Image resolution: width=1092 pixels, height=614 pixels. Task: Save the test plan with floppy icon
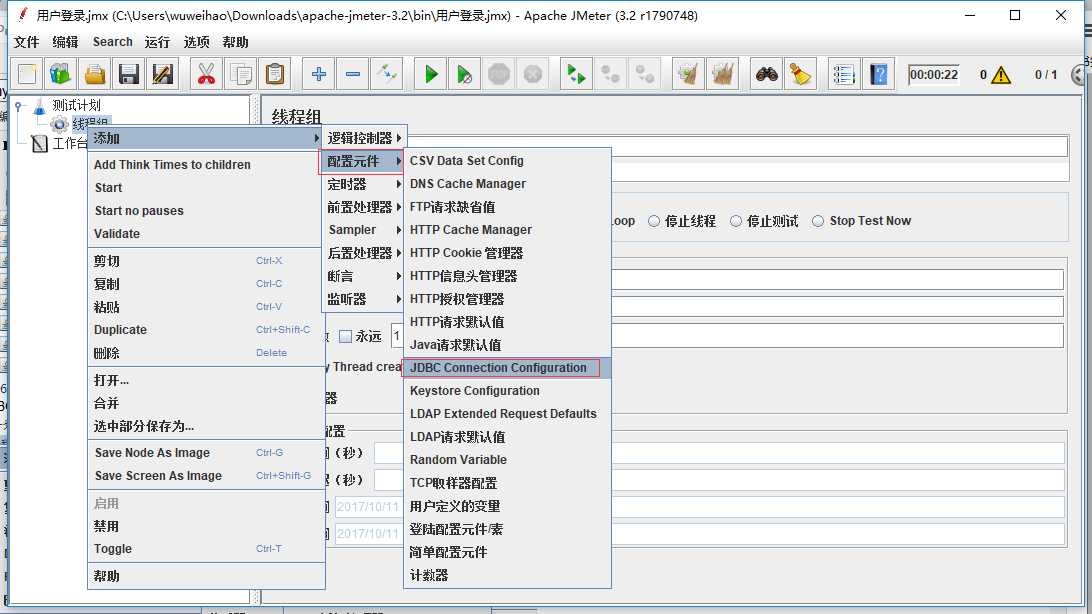coord(129,74)
